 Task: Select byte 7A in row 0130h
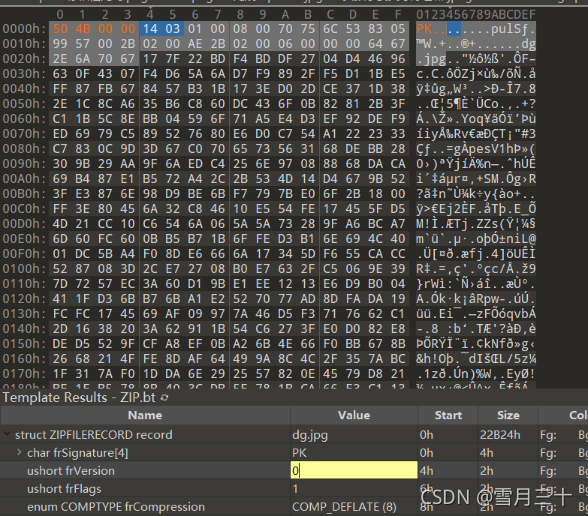click(240, 314)
